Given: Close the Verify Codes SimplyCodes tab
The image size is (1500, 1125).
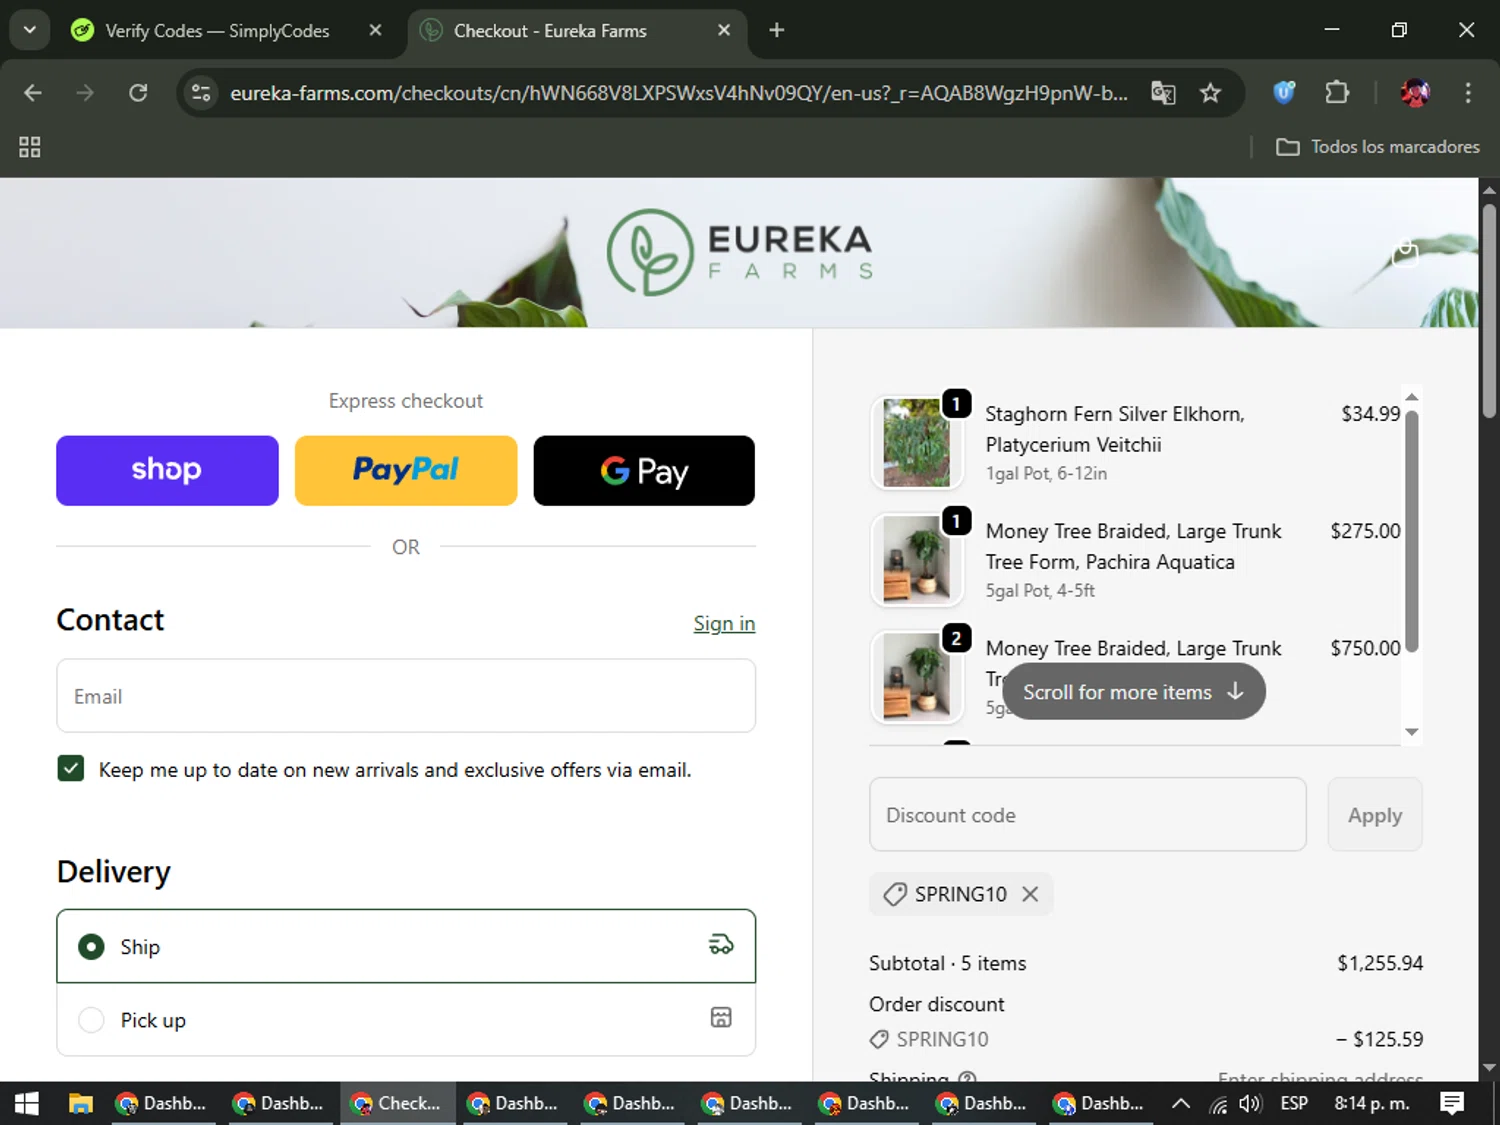Looking at the screenshot, I should (x=375, y=30).
